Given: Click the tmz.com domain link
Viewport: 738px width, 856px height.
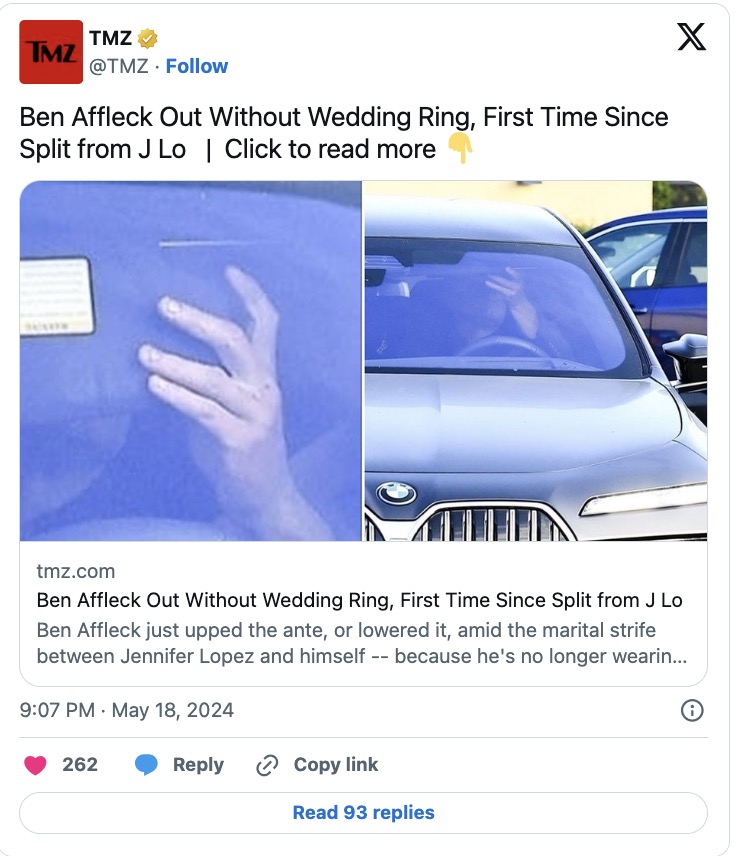Looking at the screenshot, I should (x=76, y=571).
